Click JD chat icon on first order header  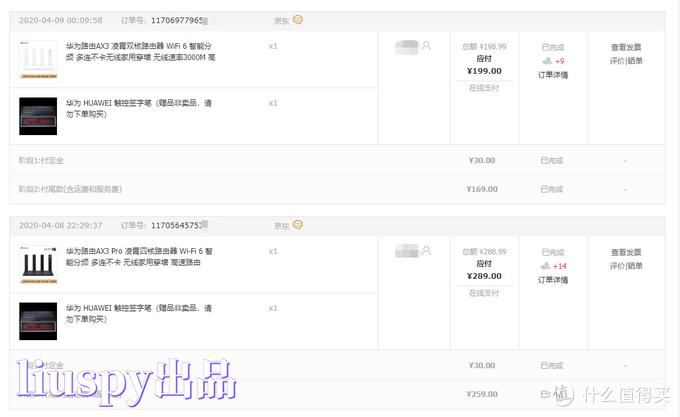298,20
